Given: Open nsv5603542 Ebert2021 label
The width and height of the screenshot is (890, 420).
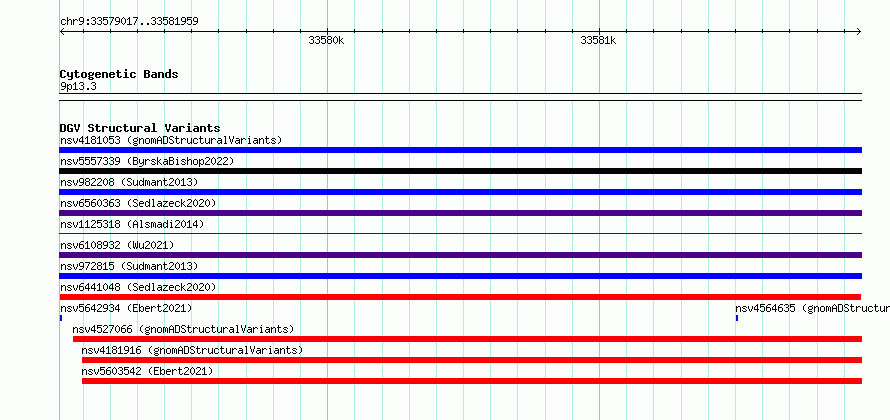Looking at the screenshot, I should [x=148, y=371].
